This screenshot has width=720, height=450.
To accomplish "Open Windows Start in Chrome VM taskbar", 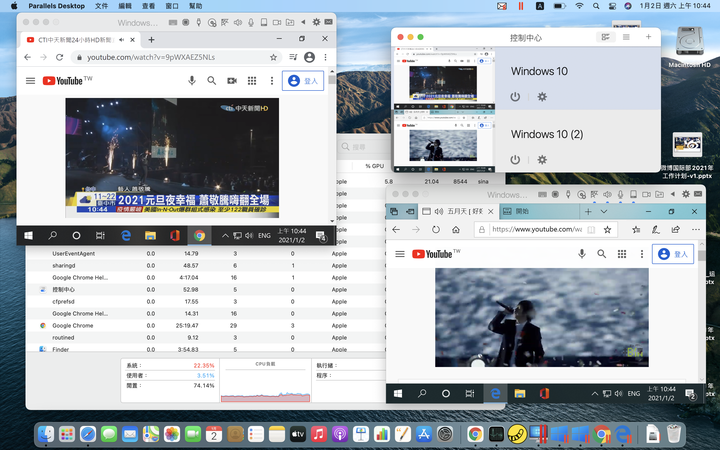I will 28,236.
